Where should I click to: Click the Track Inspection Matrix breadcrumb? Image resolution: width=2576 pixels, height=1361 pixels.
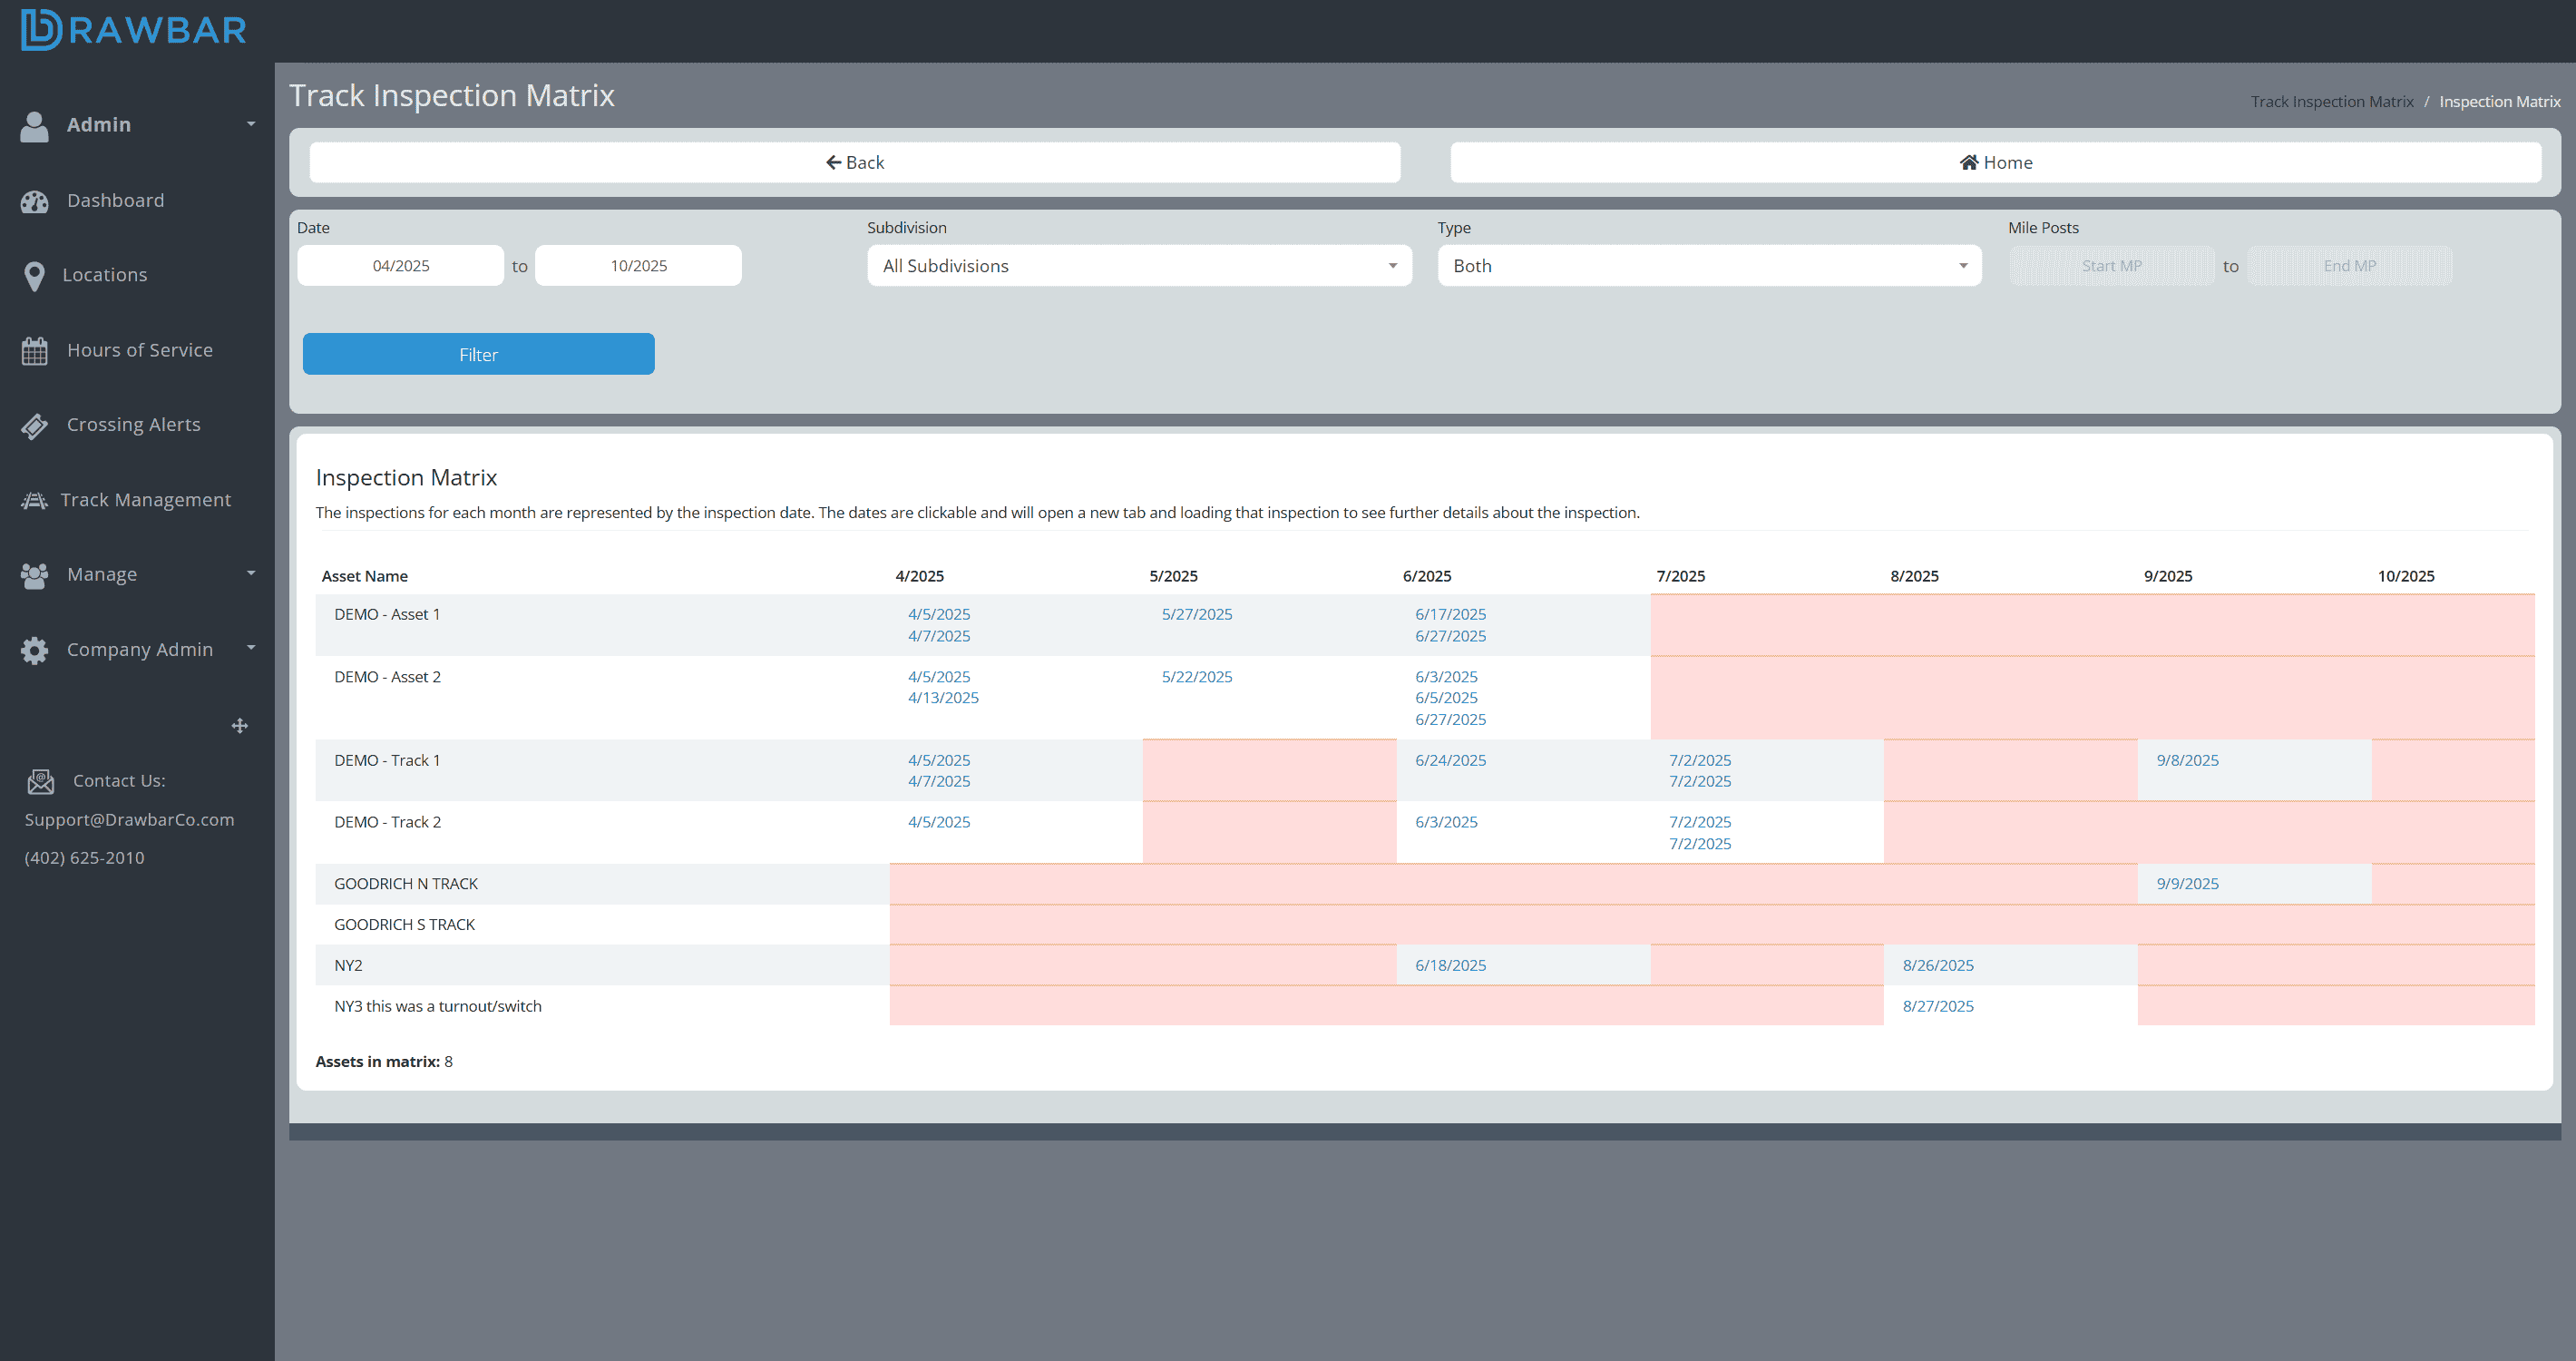[2331, 101]
